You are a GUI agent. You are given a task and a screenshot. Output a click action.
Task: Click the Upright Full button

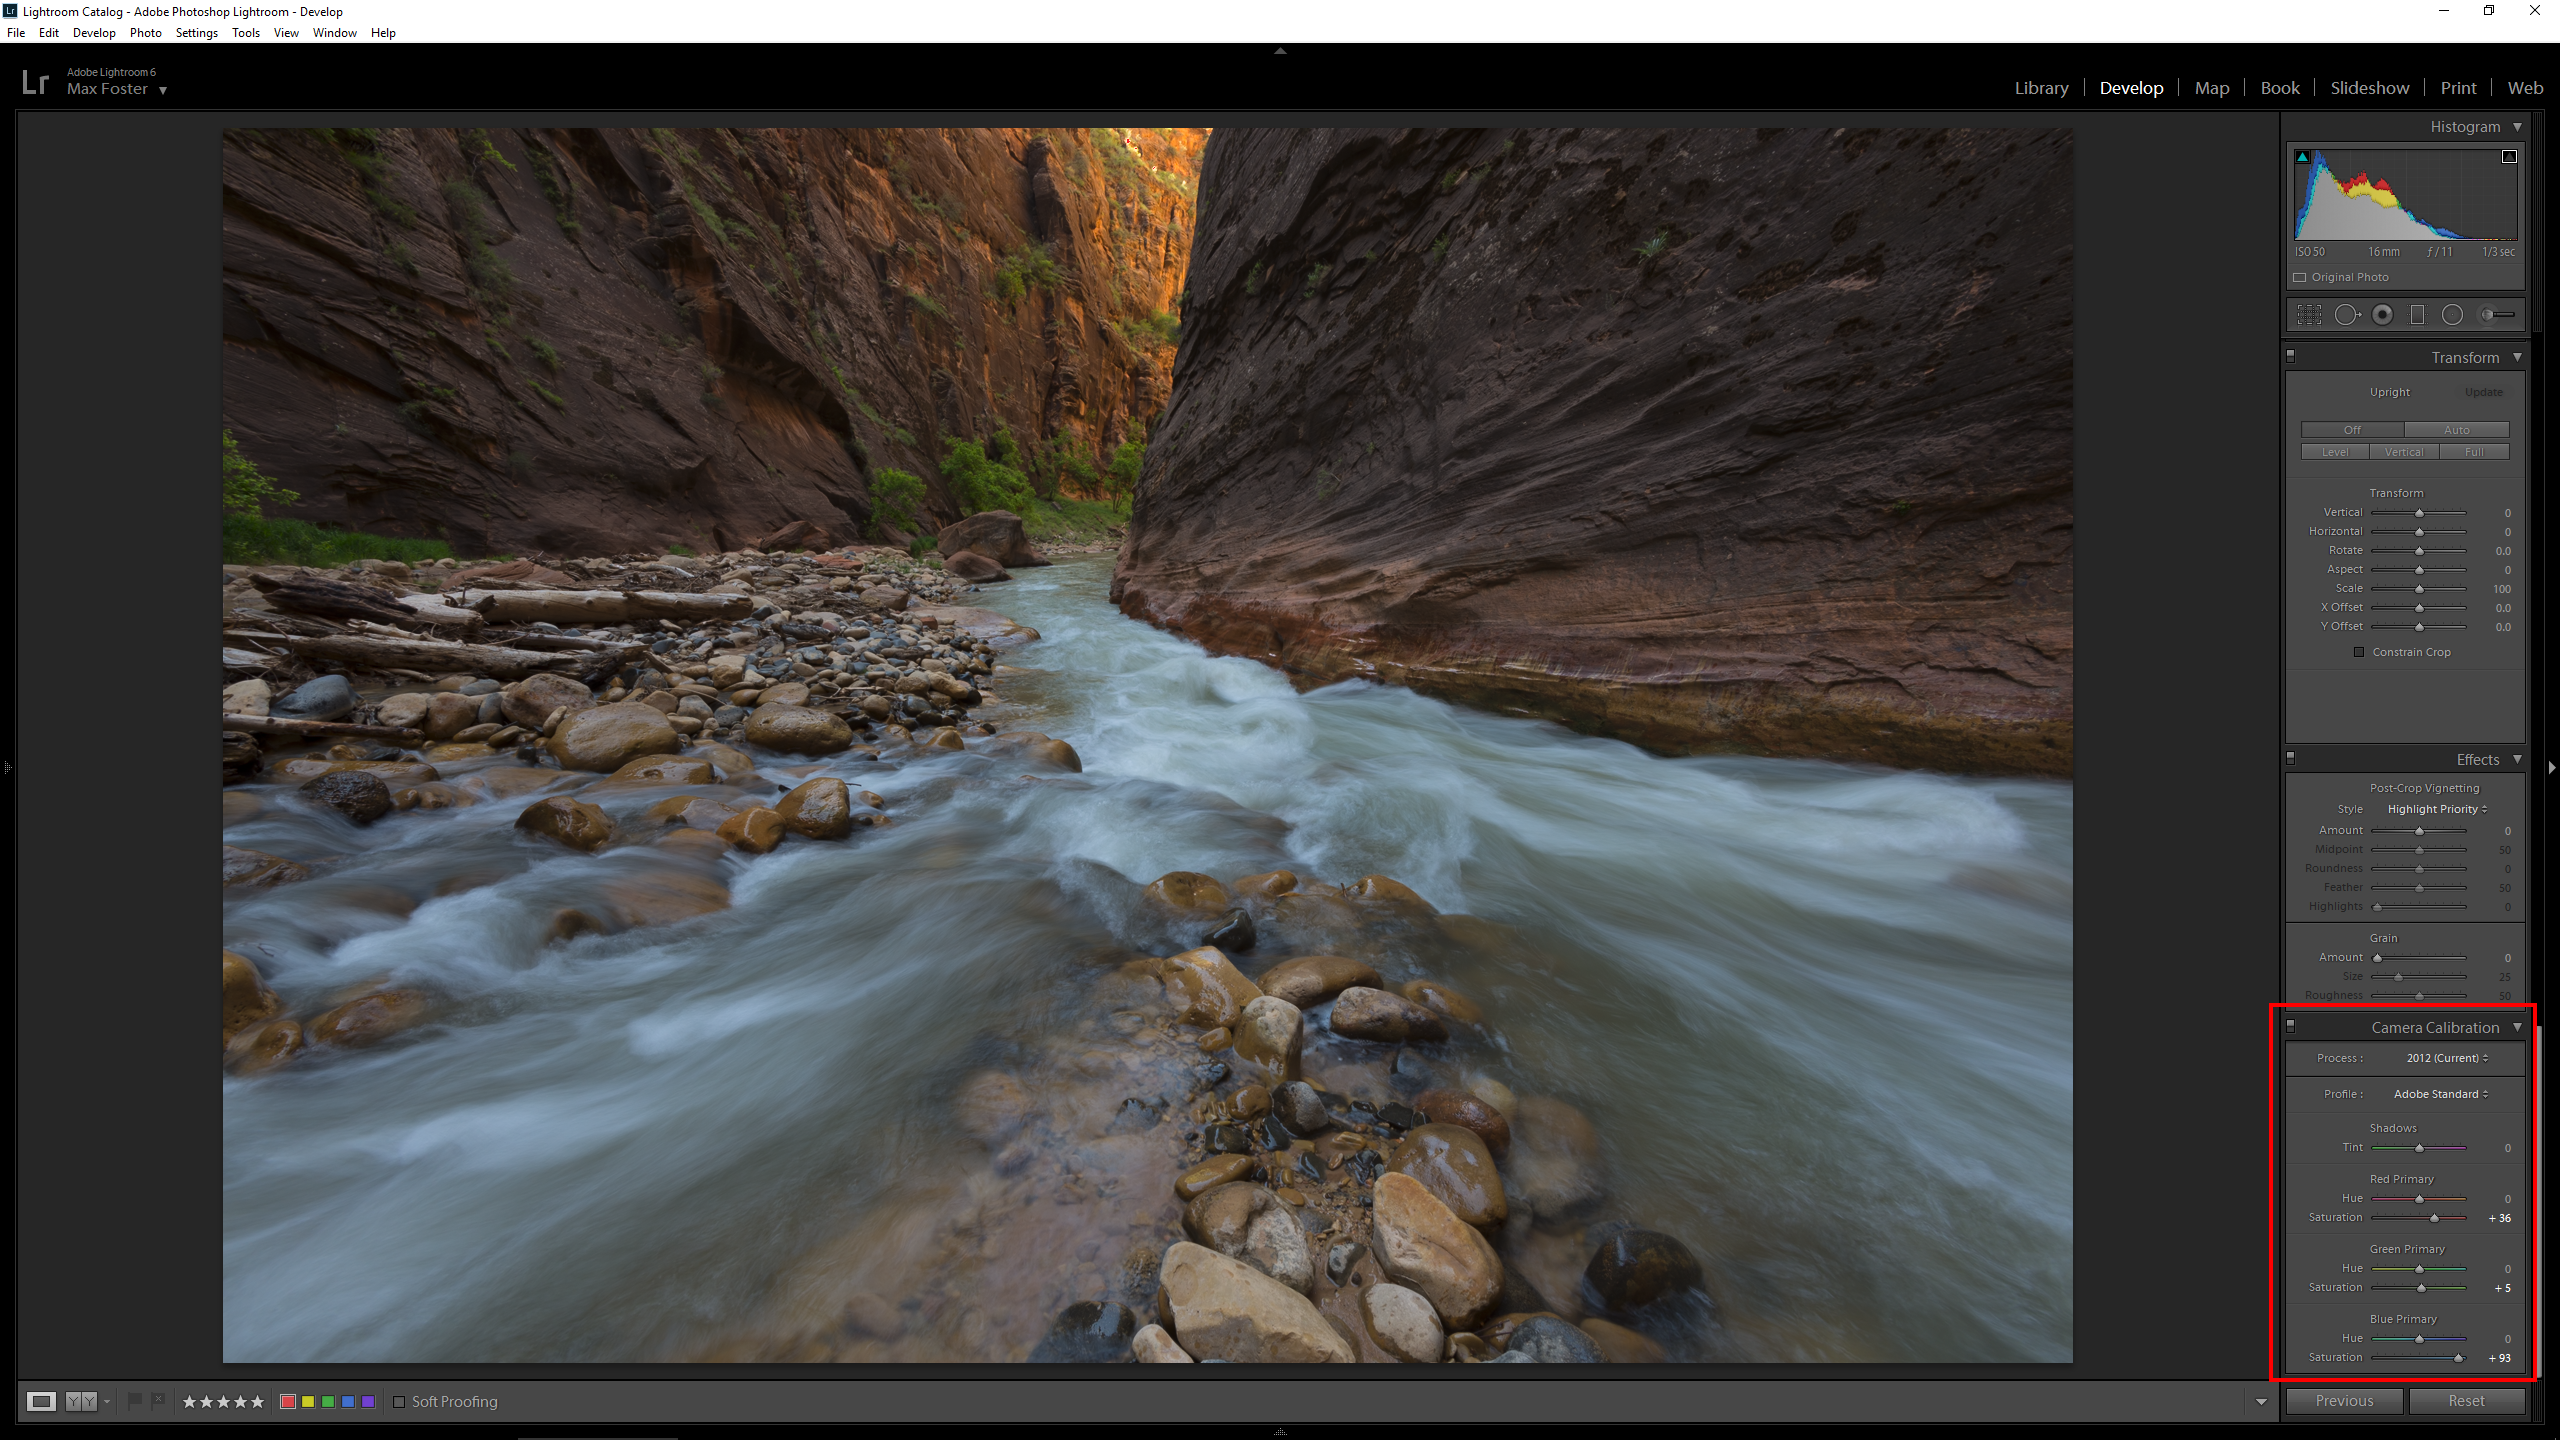(2474, 452)
